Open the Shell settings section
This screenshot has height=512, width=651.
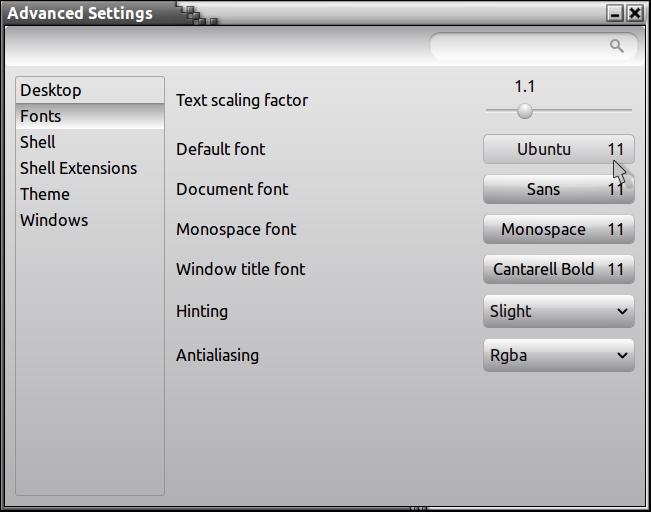(38, 142)
